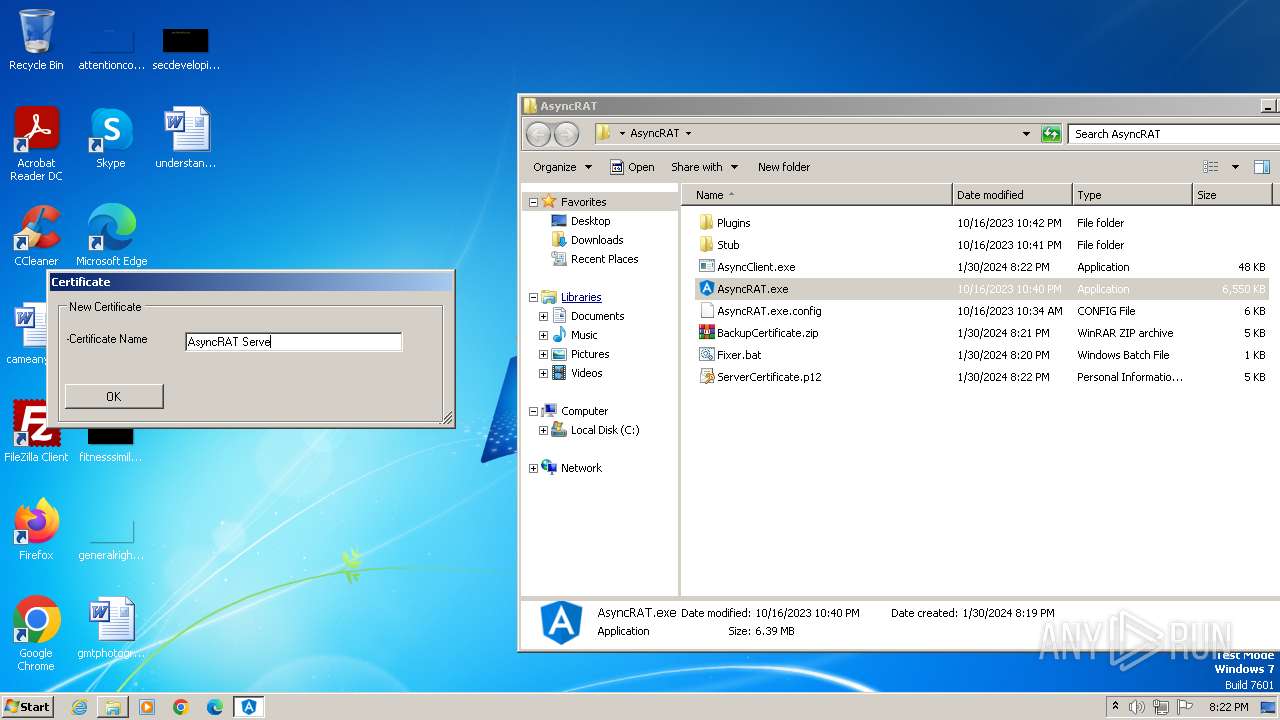Click the Explorer Forward navigation button
The image size is (1280, 720).
[566, 134]
